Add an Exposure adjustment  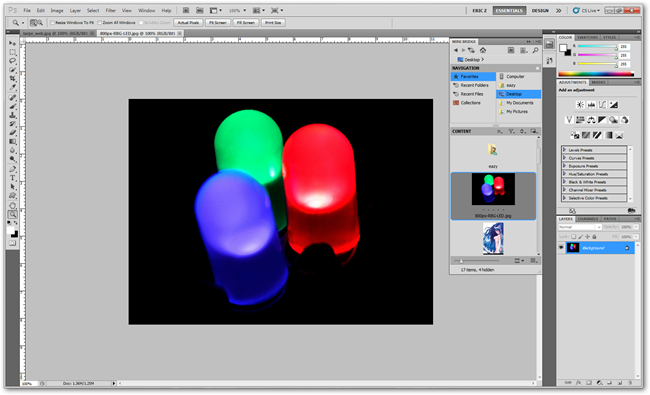click(x=614, y=105)
